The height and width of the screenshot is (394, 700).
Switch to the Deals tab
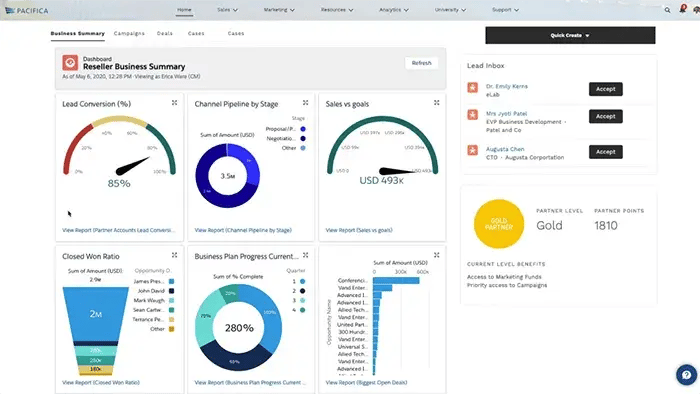[x=165, y=33]
